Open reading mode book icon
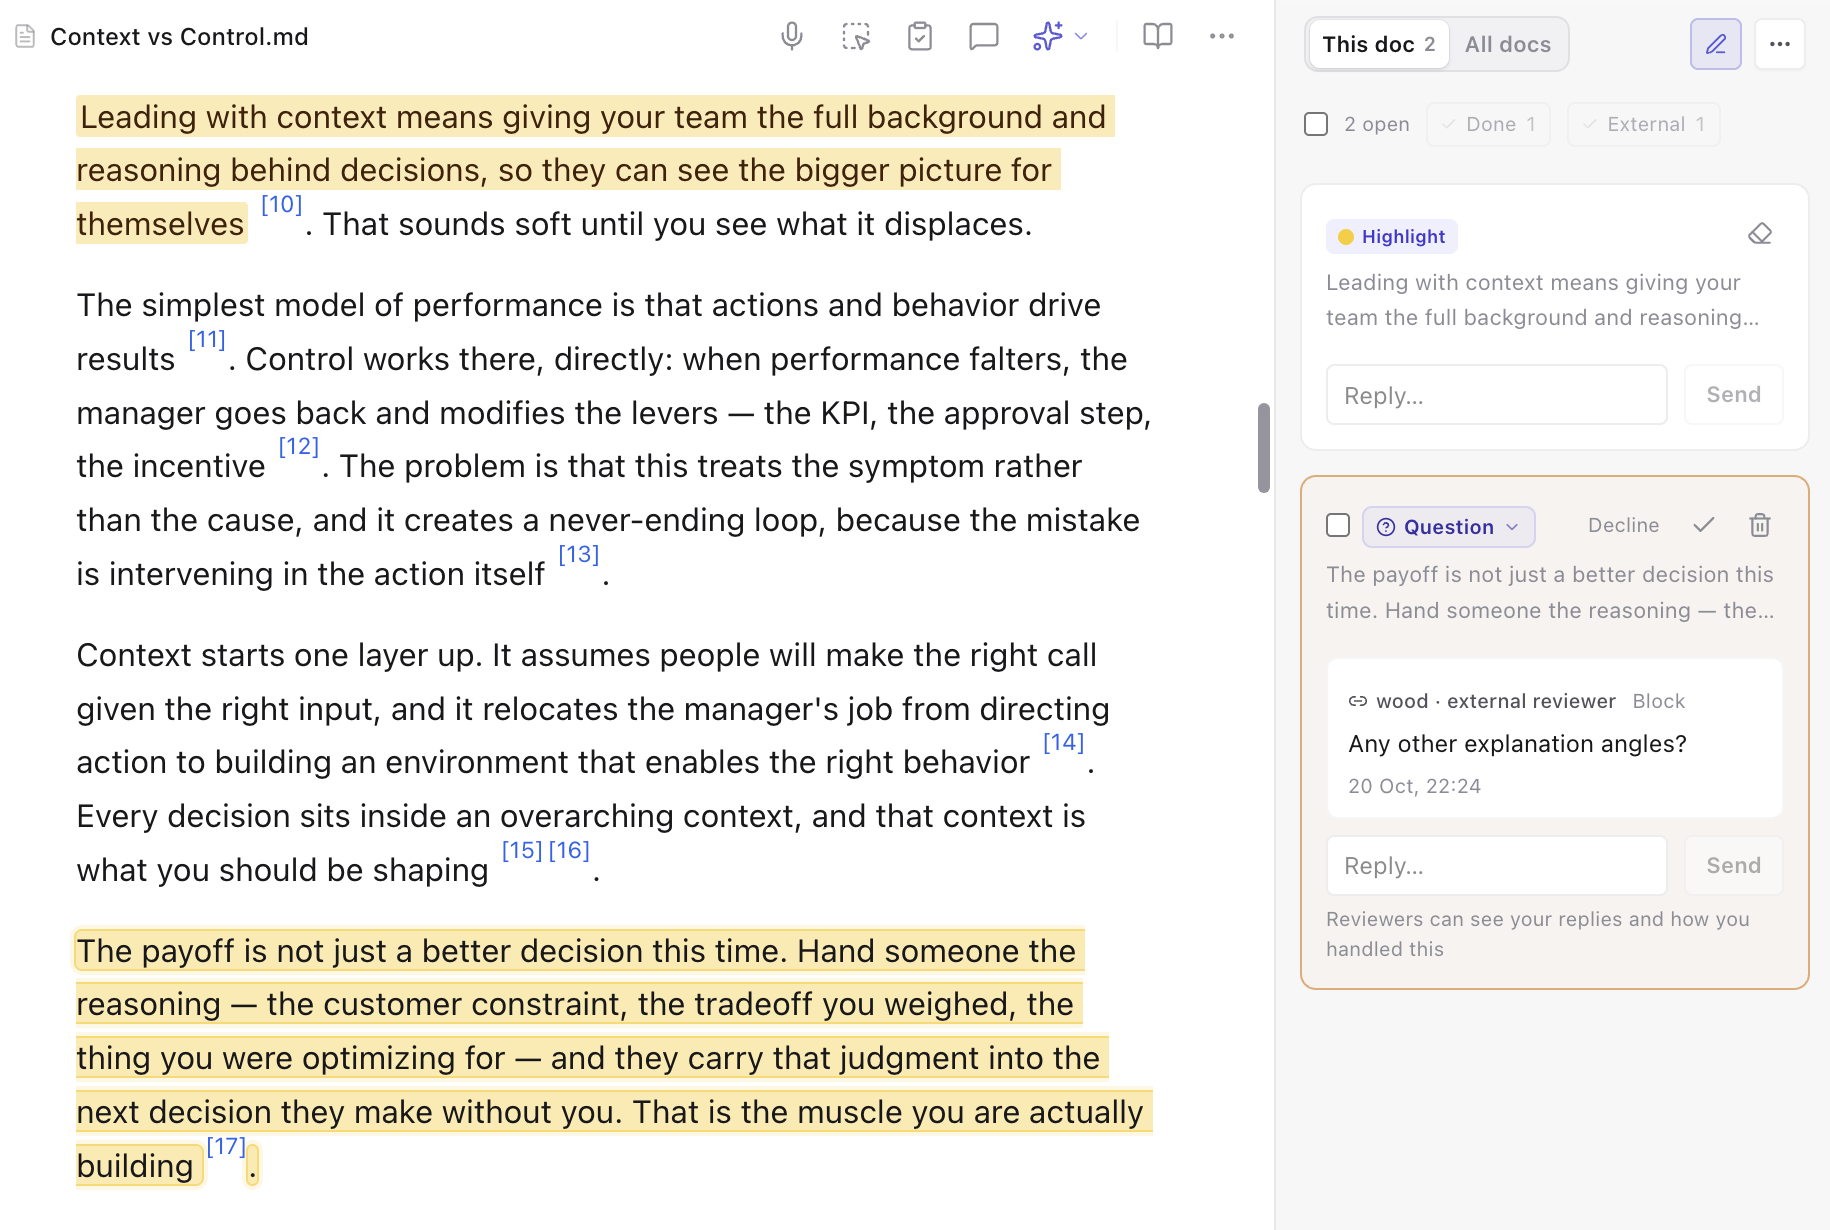The image size is (1830, 1230). click(x=1158, y=37)
